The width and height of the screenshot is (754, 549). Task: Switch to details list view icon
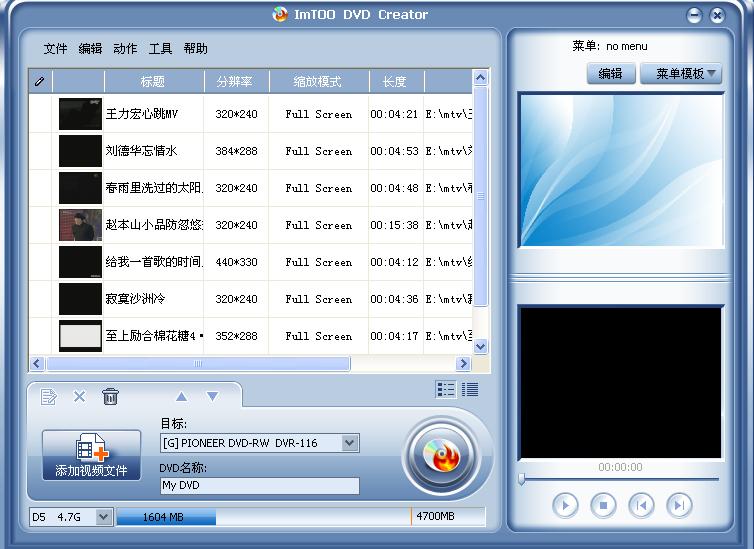(470, 389)
